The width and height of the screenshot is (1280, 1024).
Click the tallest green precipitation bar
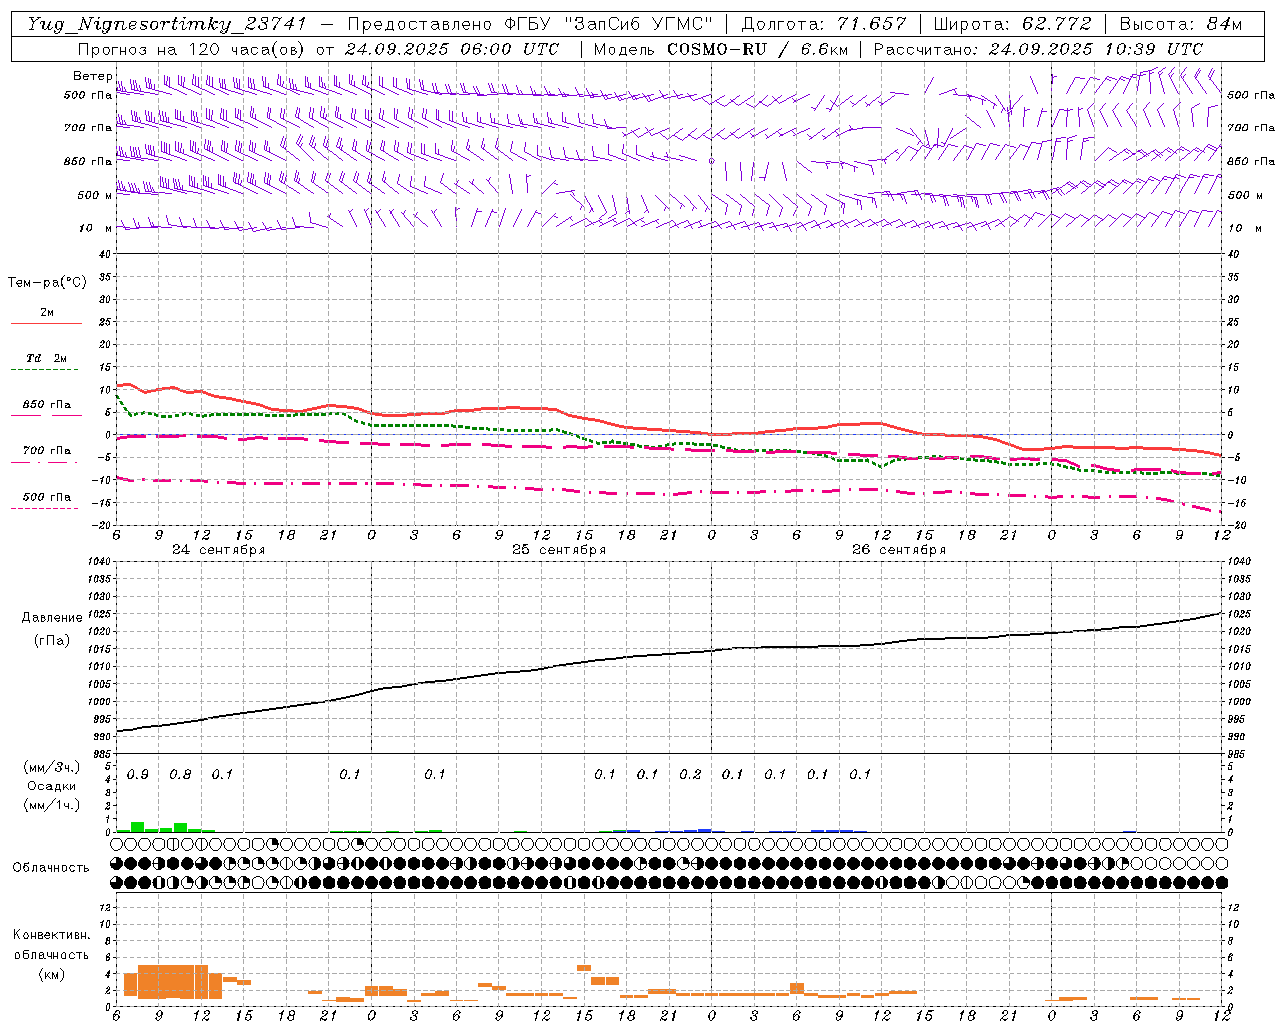137,827
